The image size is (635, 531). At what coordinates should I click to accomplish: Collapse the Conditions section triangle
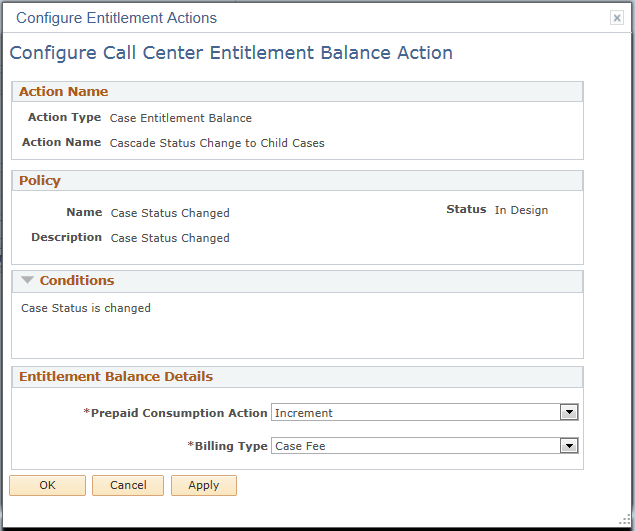pyautogui.click(x=27, y=280)
